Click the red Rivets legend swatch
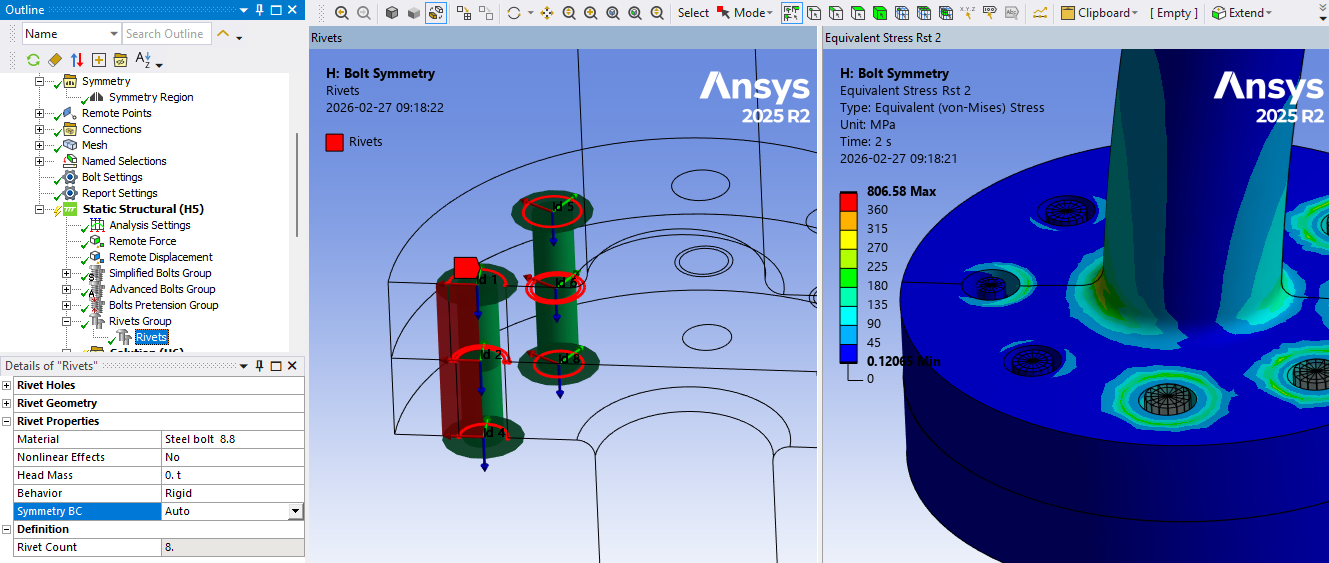This screenshot has width=1329, height=563. click(x=334, y=142)
